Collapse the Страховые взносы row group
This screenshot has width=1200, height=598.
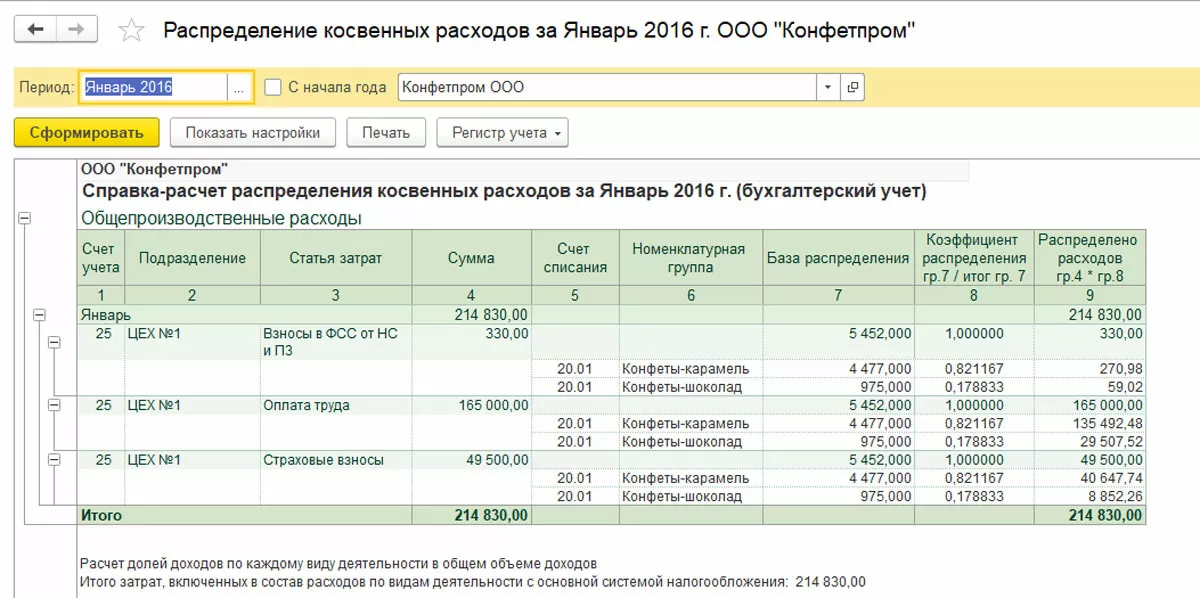click(54, 460)
